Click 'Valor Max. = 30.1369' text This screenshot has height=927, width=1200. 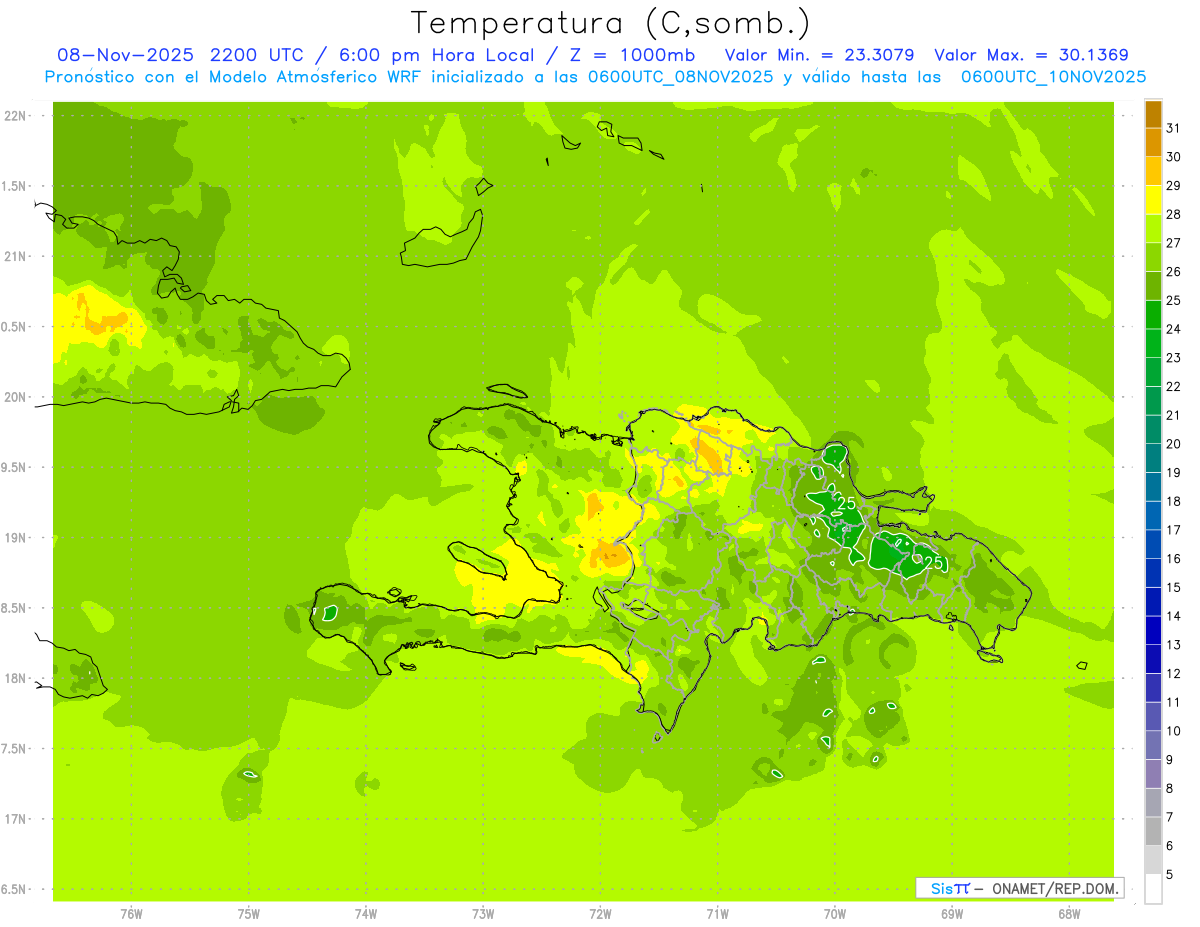pos(1031,55)
